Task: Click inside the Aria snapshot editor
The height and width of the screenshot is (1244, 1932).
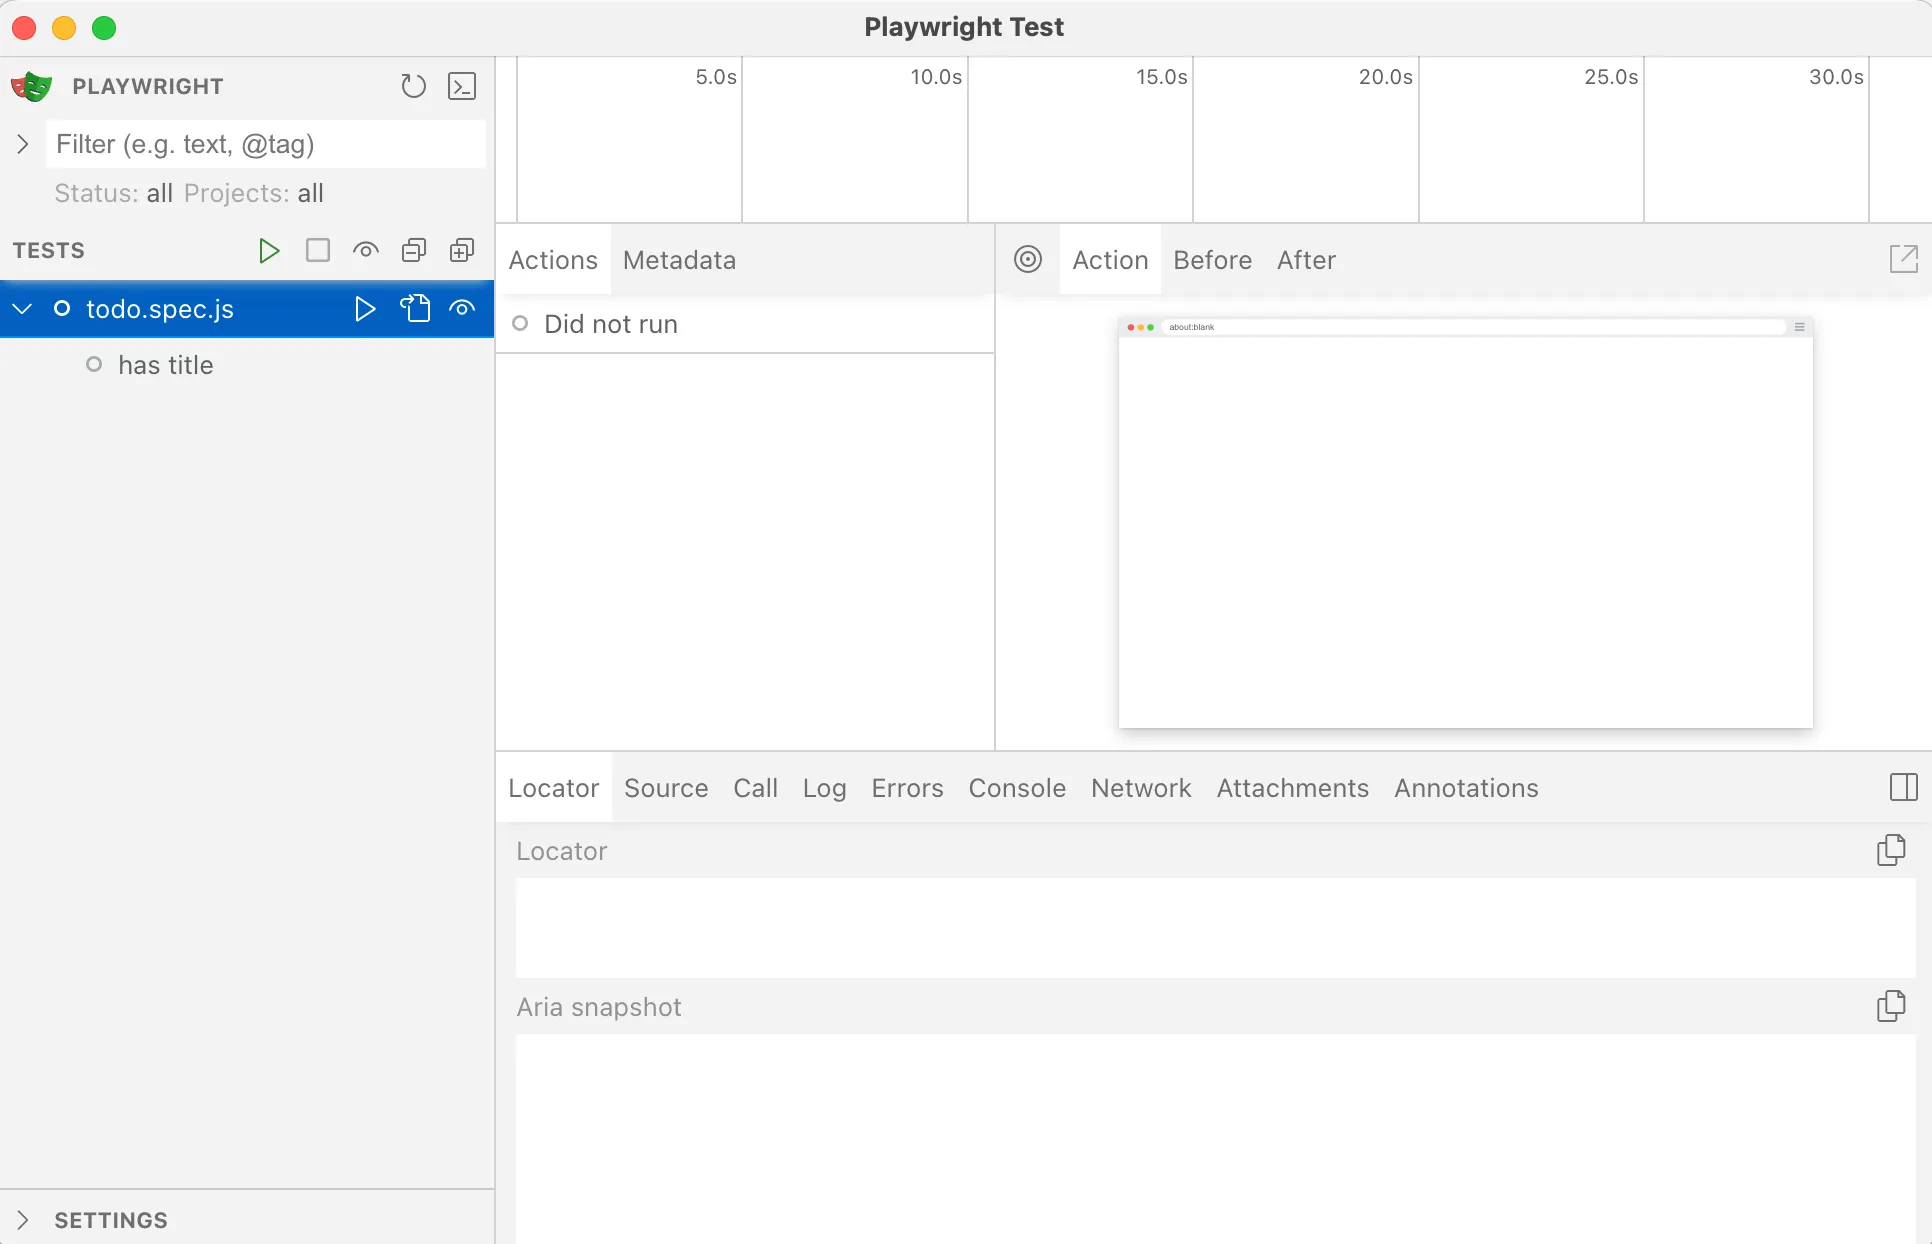Action: click(x=1215, y=1138)
